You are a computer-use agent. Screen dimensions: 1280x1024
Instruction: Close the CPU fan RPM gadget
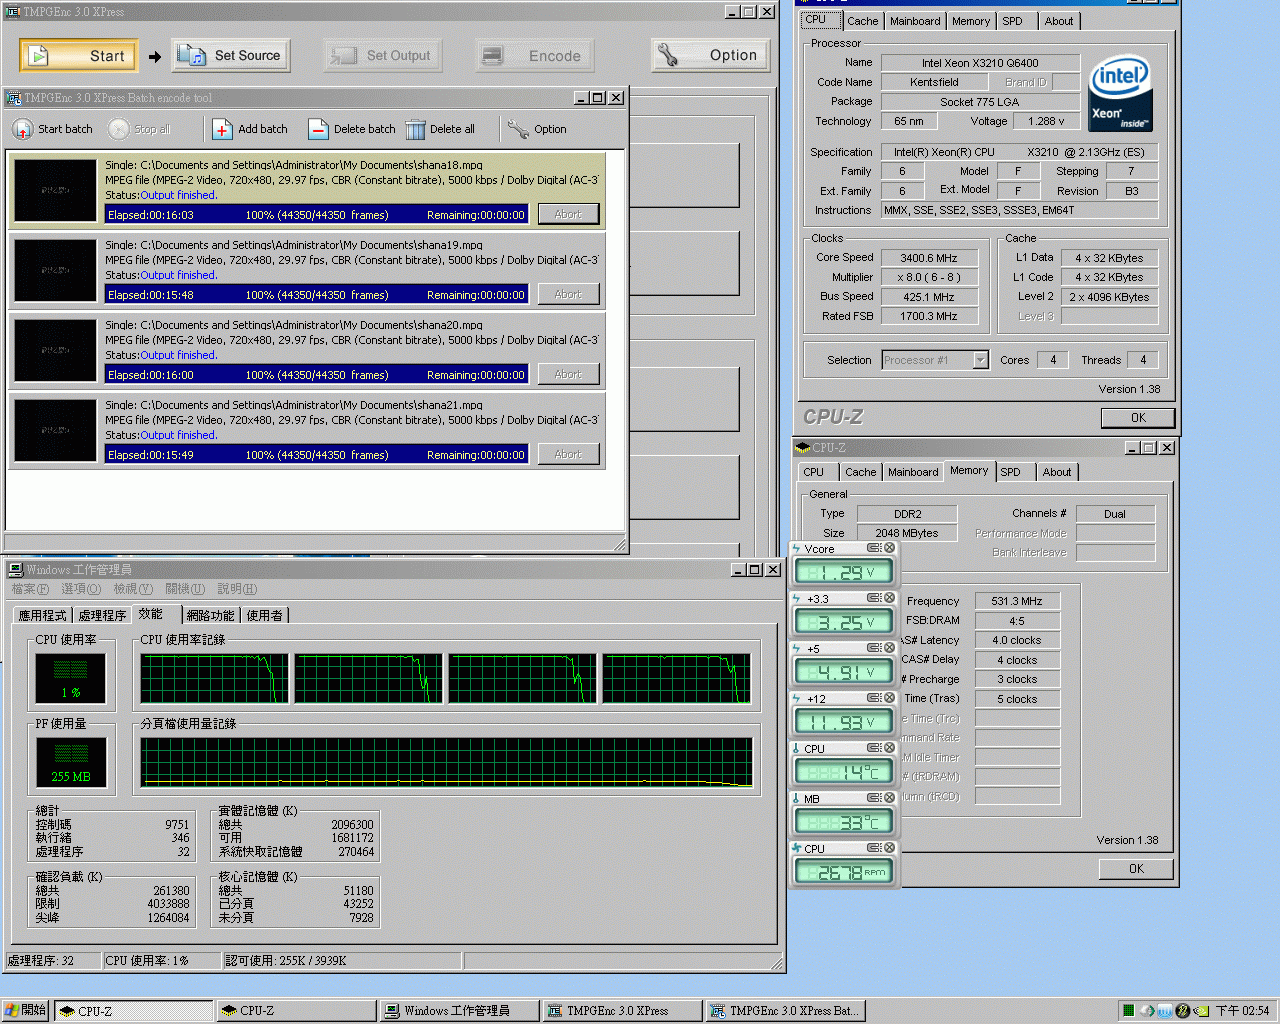(889, 848)
